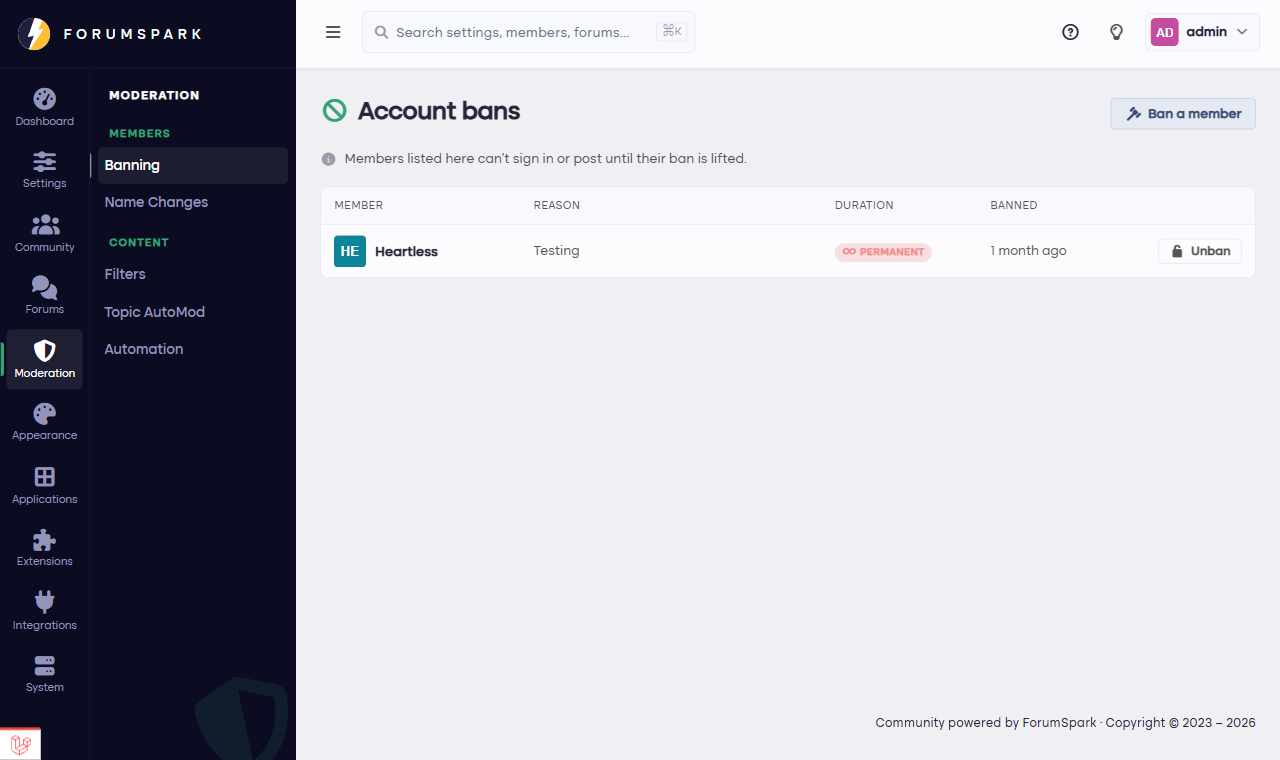Screen dimensions: 1280x760
Task: Open the Heartless member name link
Action: pos(406,251)
